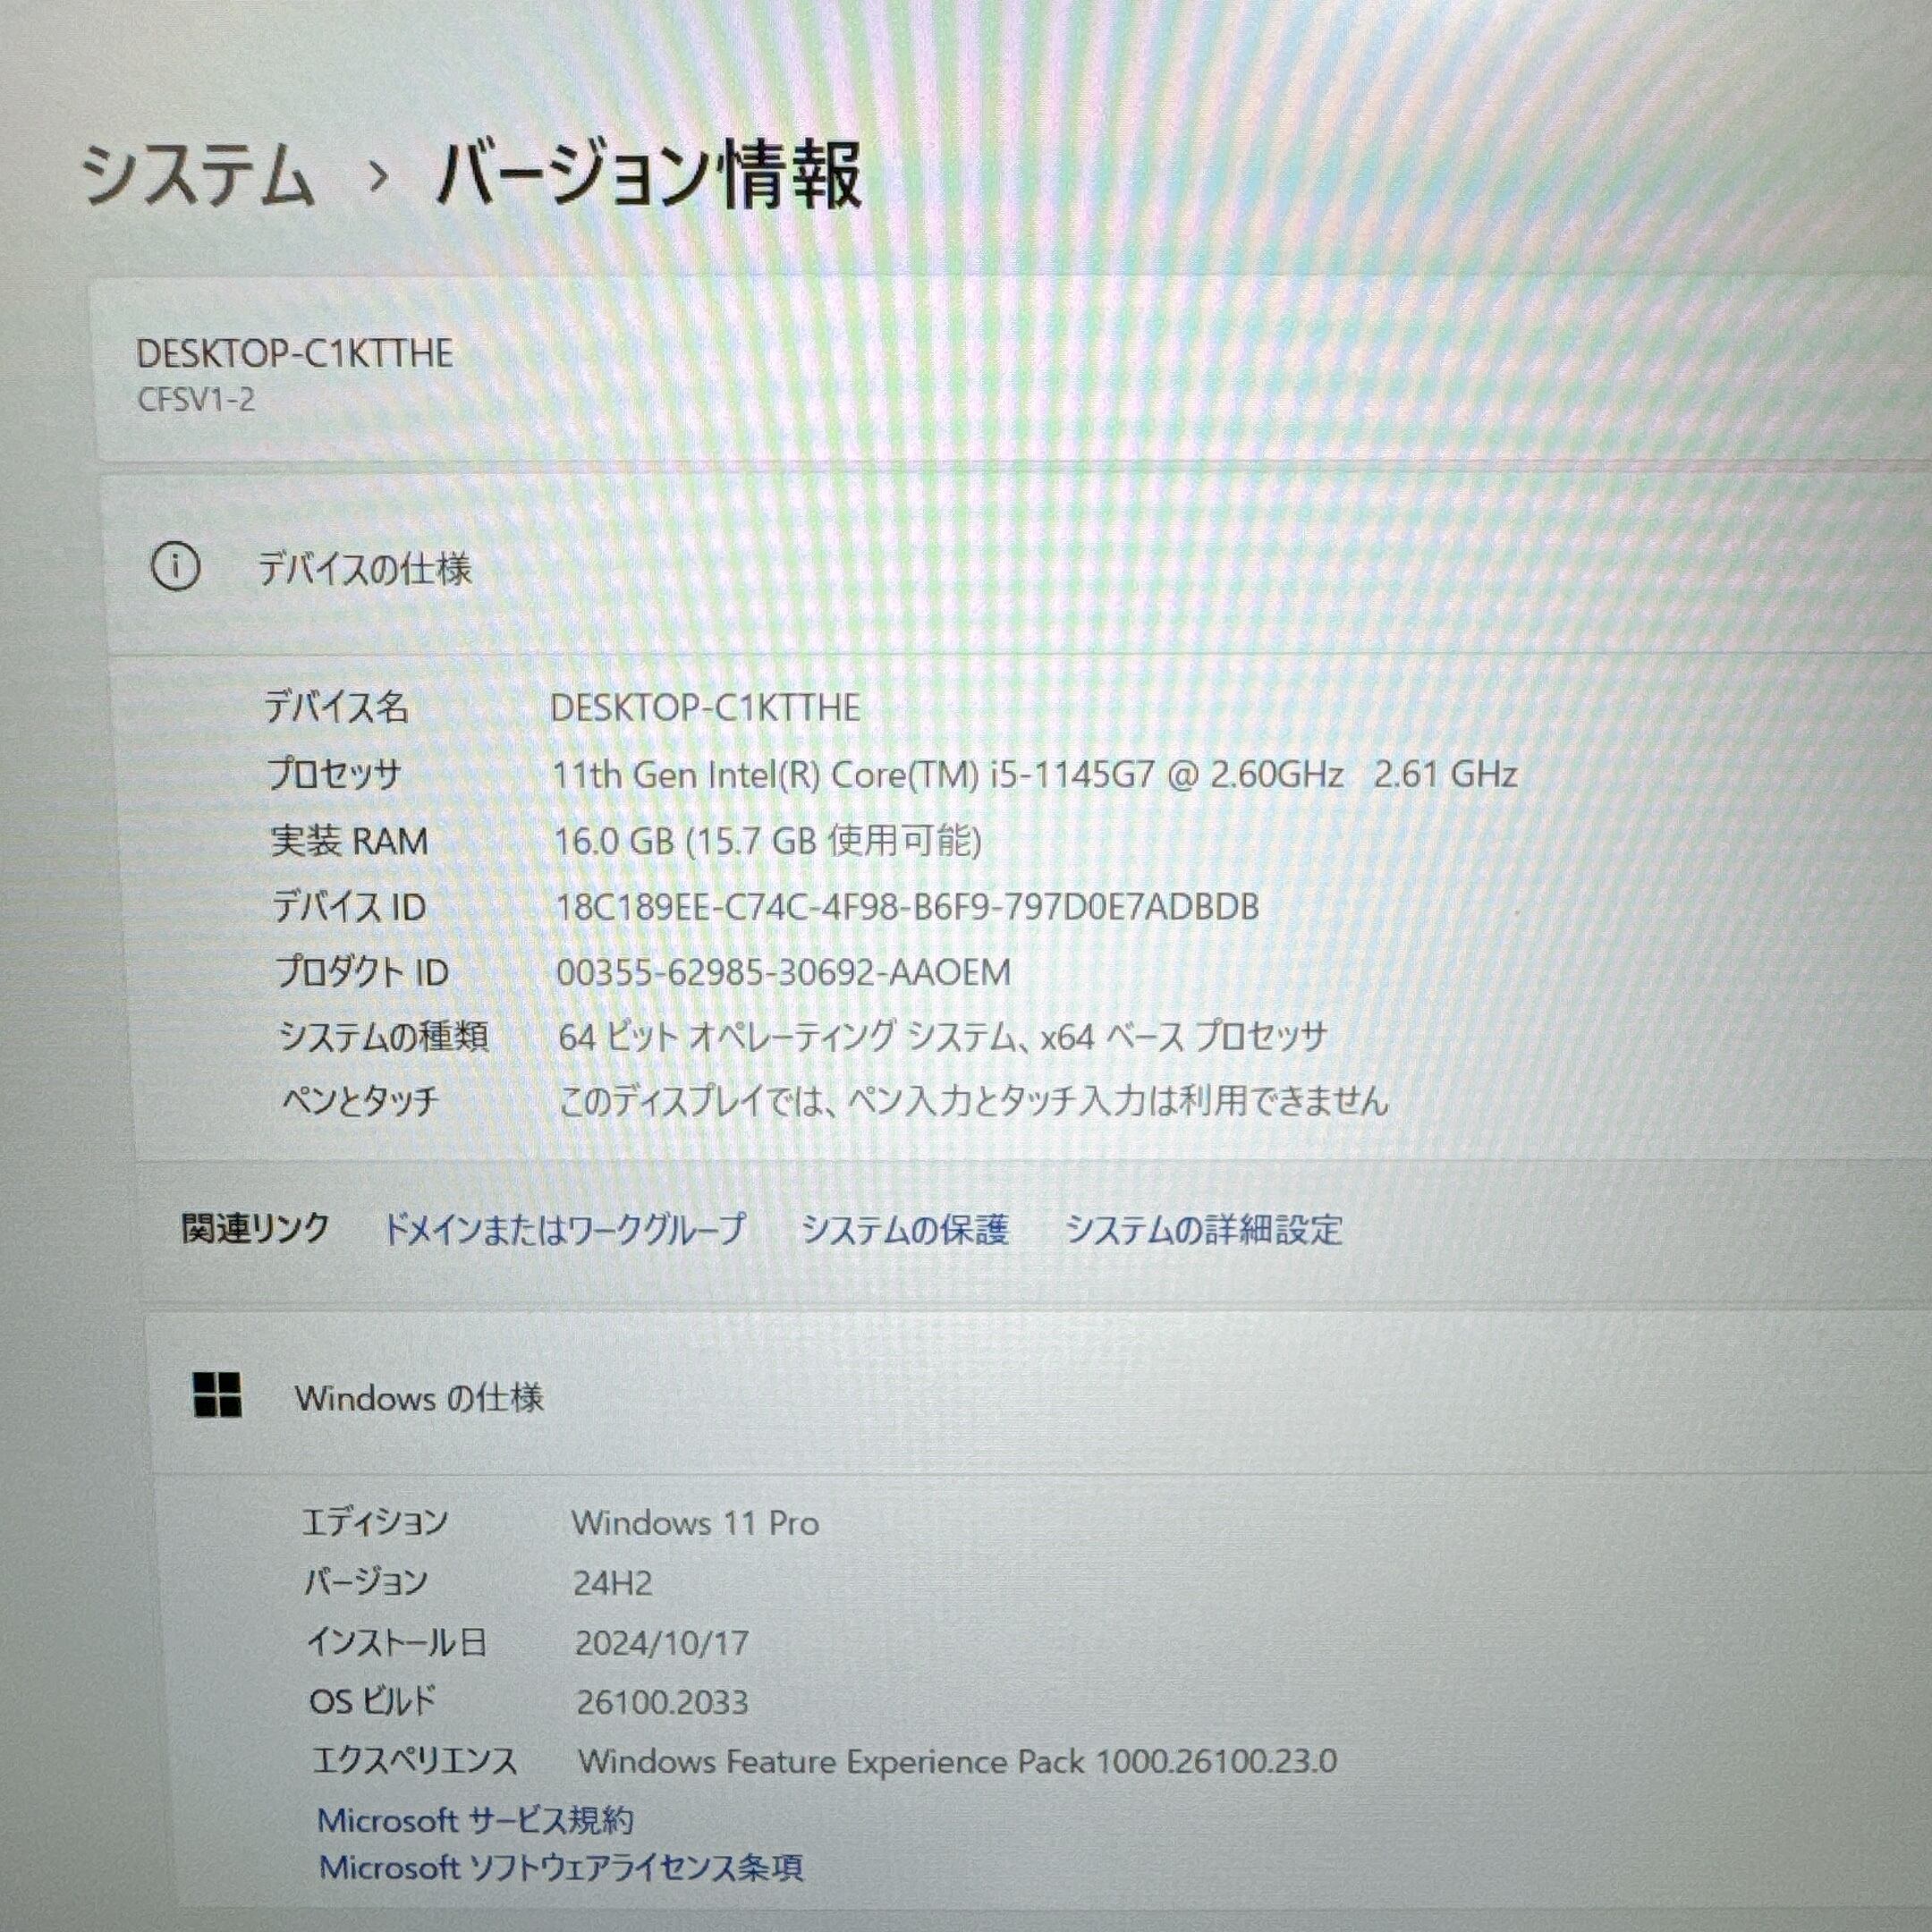This screenshot has width=1932, height=1932.
Task: Click the OS ビルド 26100.2033 value
Action: [x=662, y=1702]
